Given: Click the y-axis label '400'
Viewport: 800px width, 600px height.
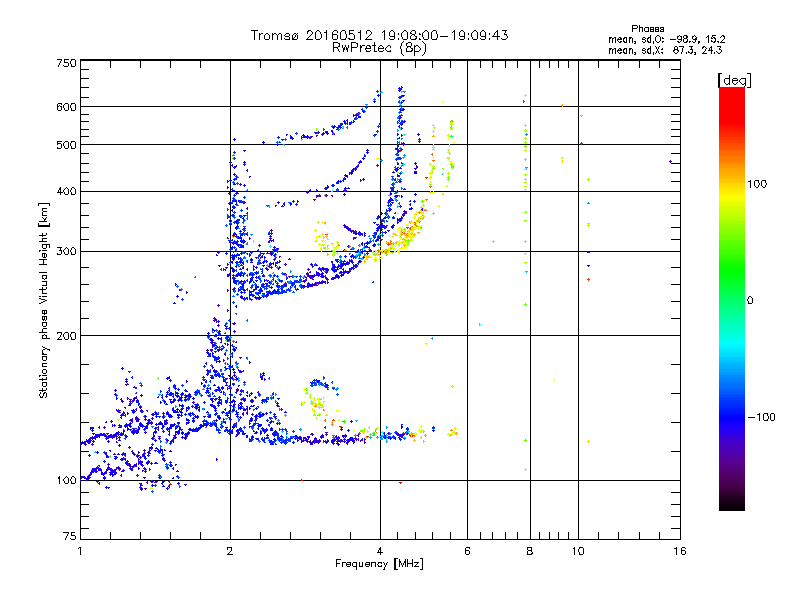Looking at the screenshot, I should coord(66,192).
